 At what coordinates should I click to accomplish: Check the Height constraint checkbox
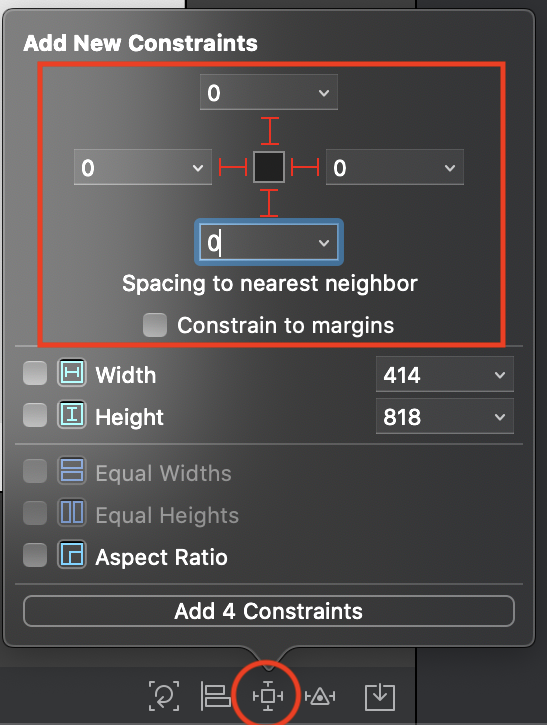[x=35, y=415]
